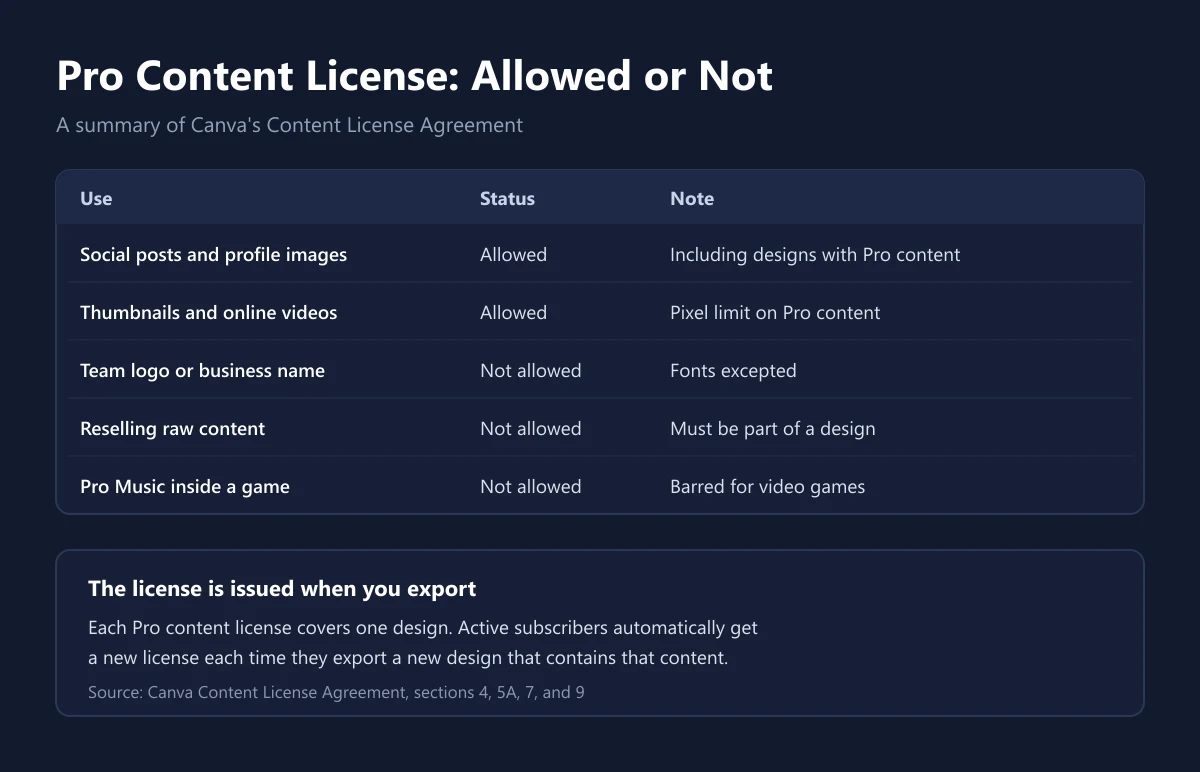
Task: Select the "Thumbnails and online videos" cell
Action: pyautogui.click(x=209, y=312)
